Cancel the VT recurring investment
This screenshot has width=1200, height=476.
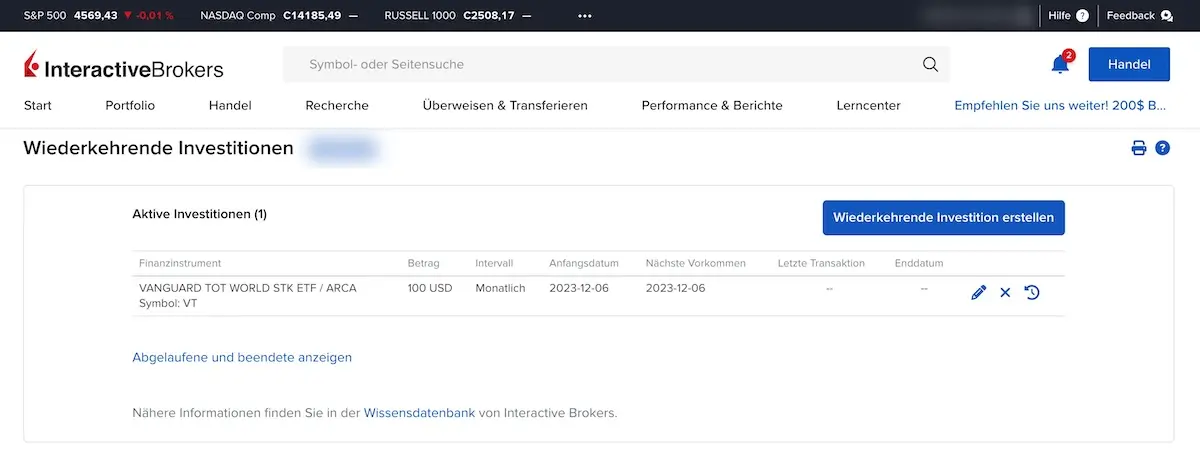pos(1005,293)
